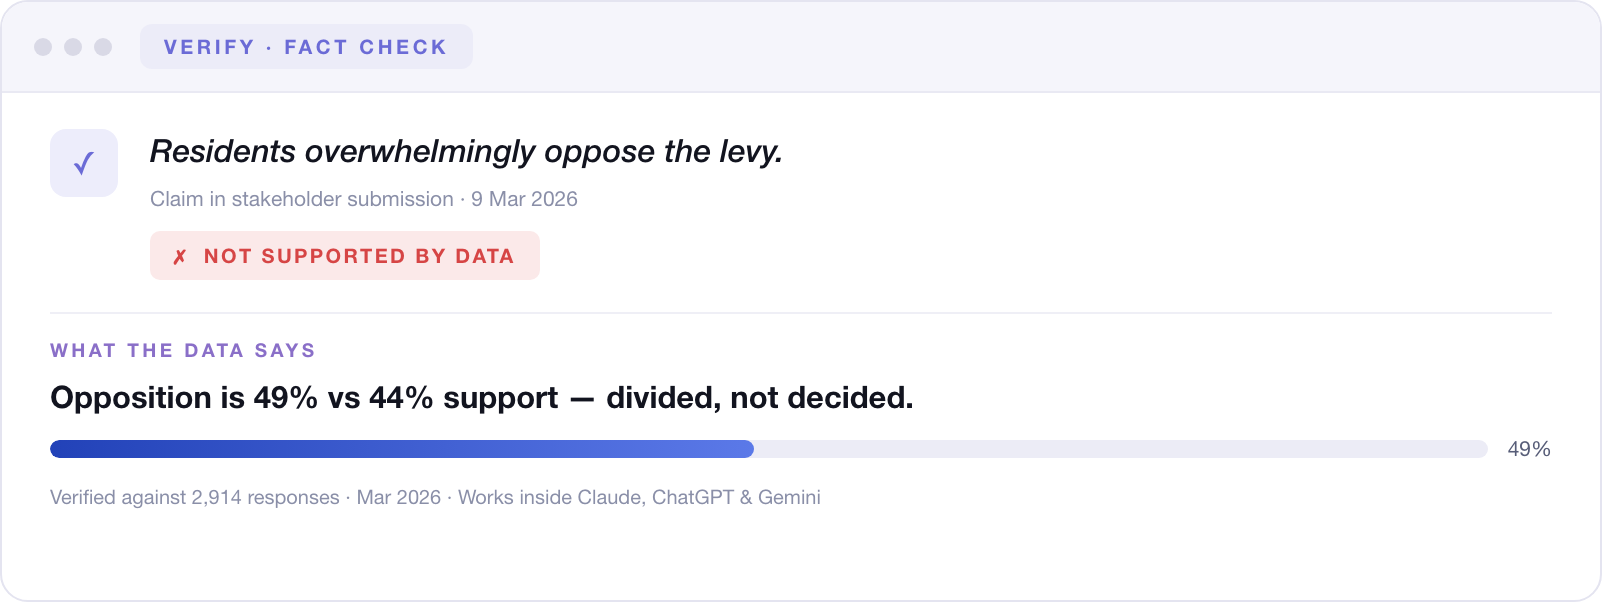
Task: Click the middle gray window dot
Action: [x=73, y=47]
